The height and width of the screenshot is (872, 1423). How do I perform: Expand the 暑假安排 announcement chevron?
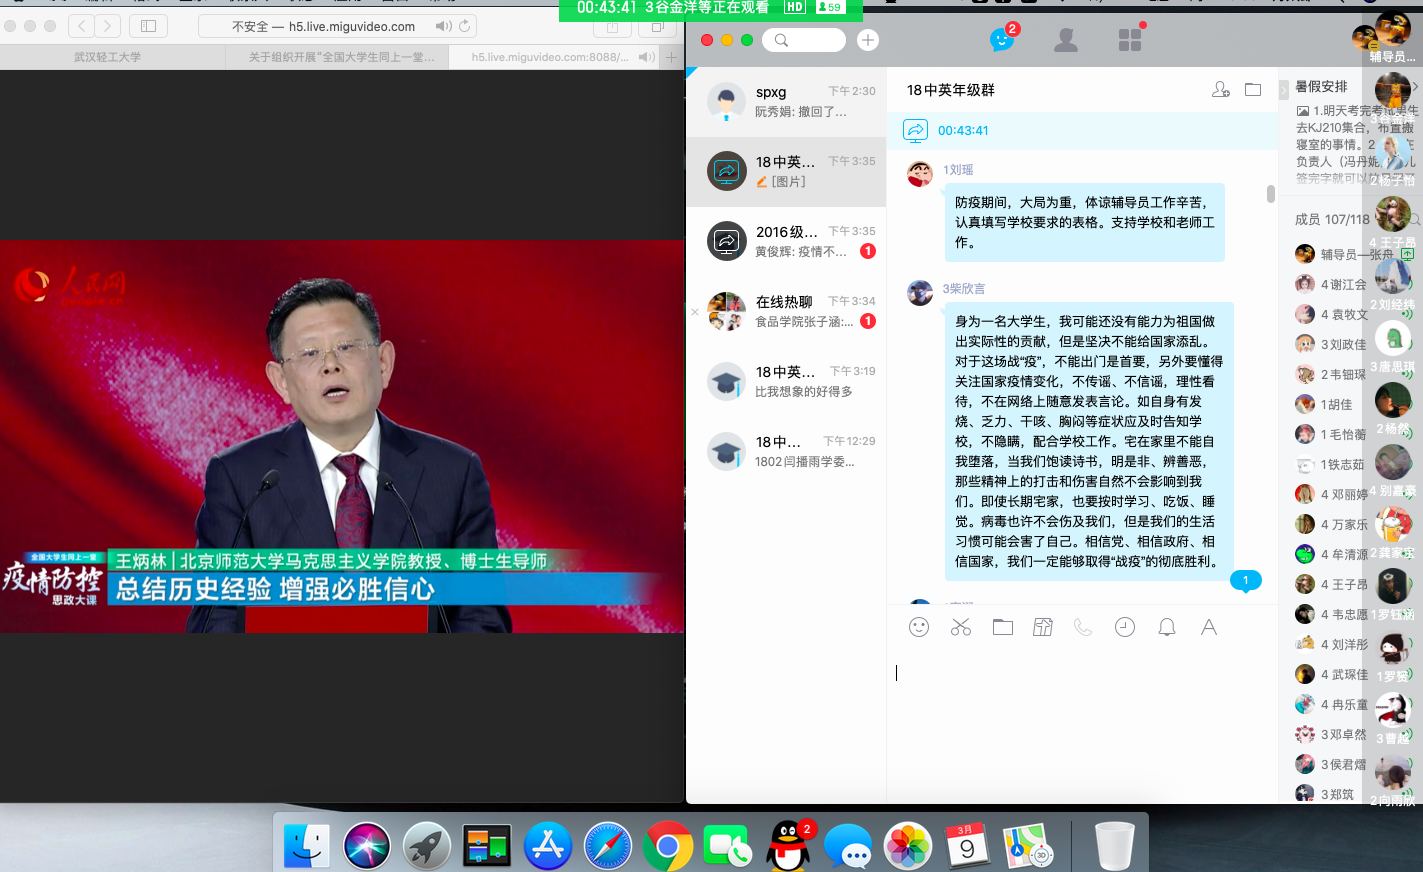[1415, 87]
